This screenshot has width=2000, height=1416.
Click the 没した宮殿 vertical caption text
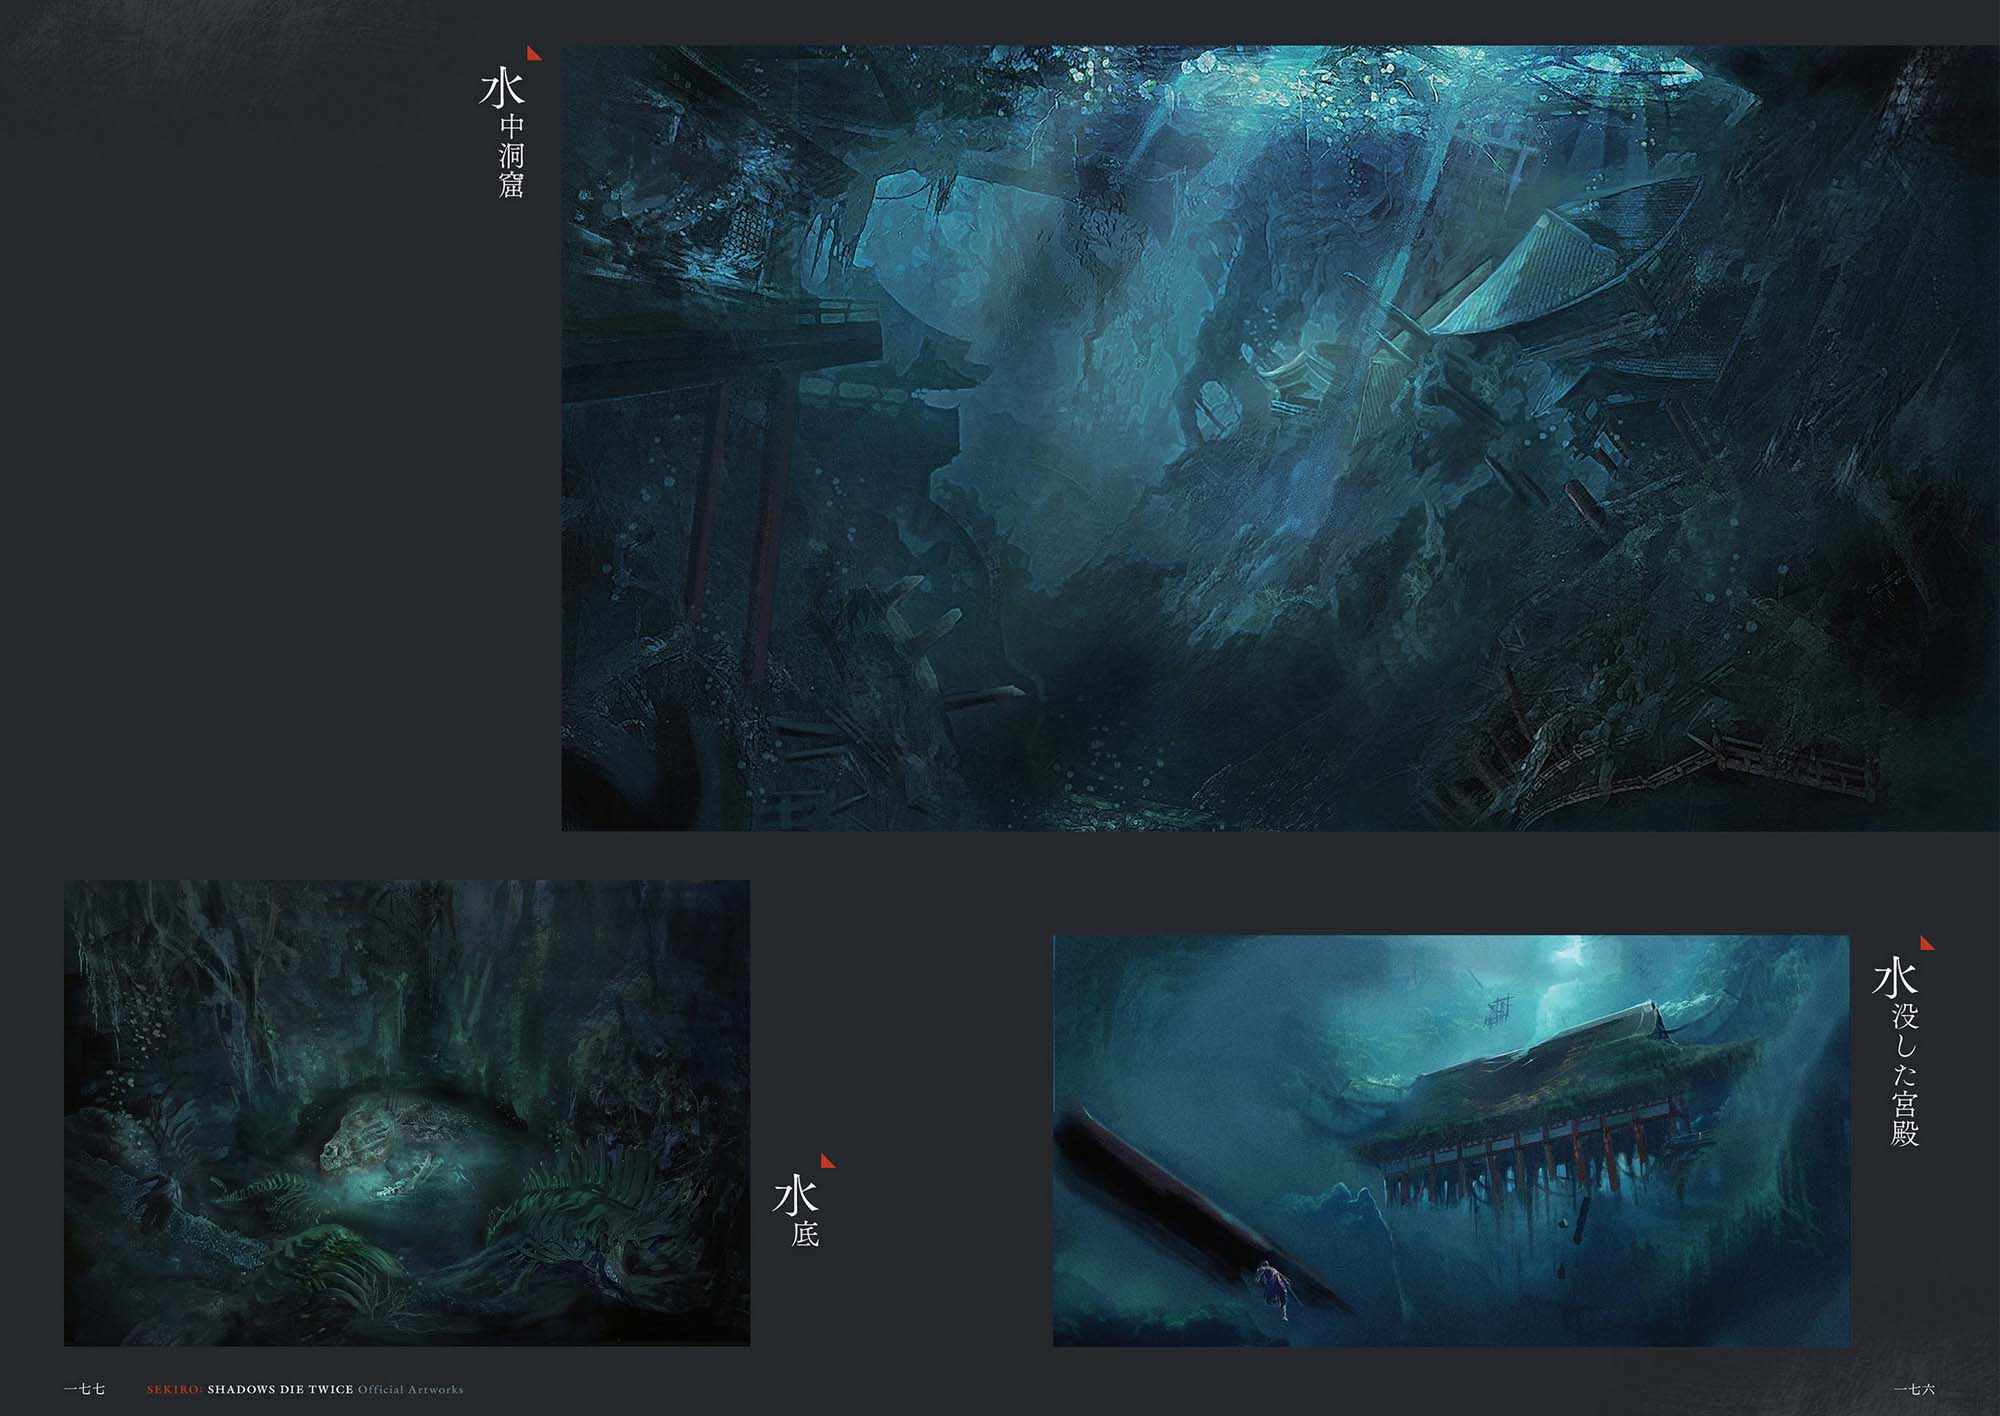point(1904,1076)
